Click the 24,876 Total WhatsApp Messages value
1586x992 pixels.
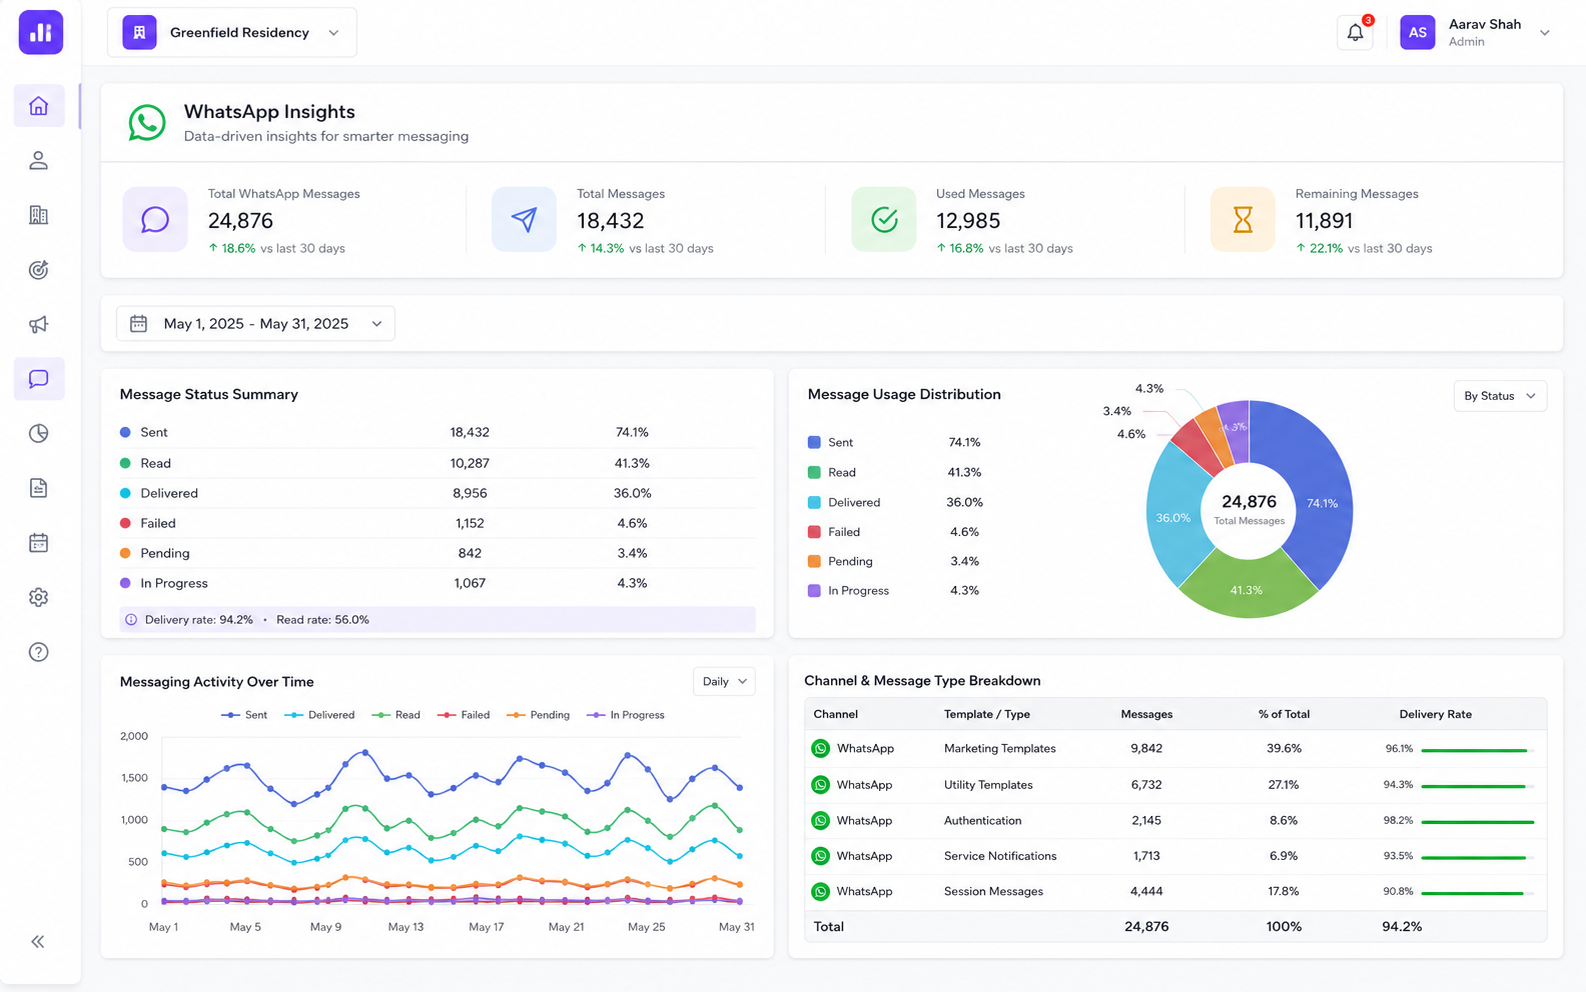pyautogui.click(x=240, y=221)
